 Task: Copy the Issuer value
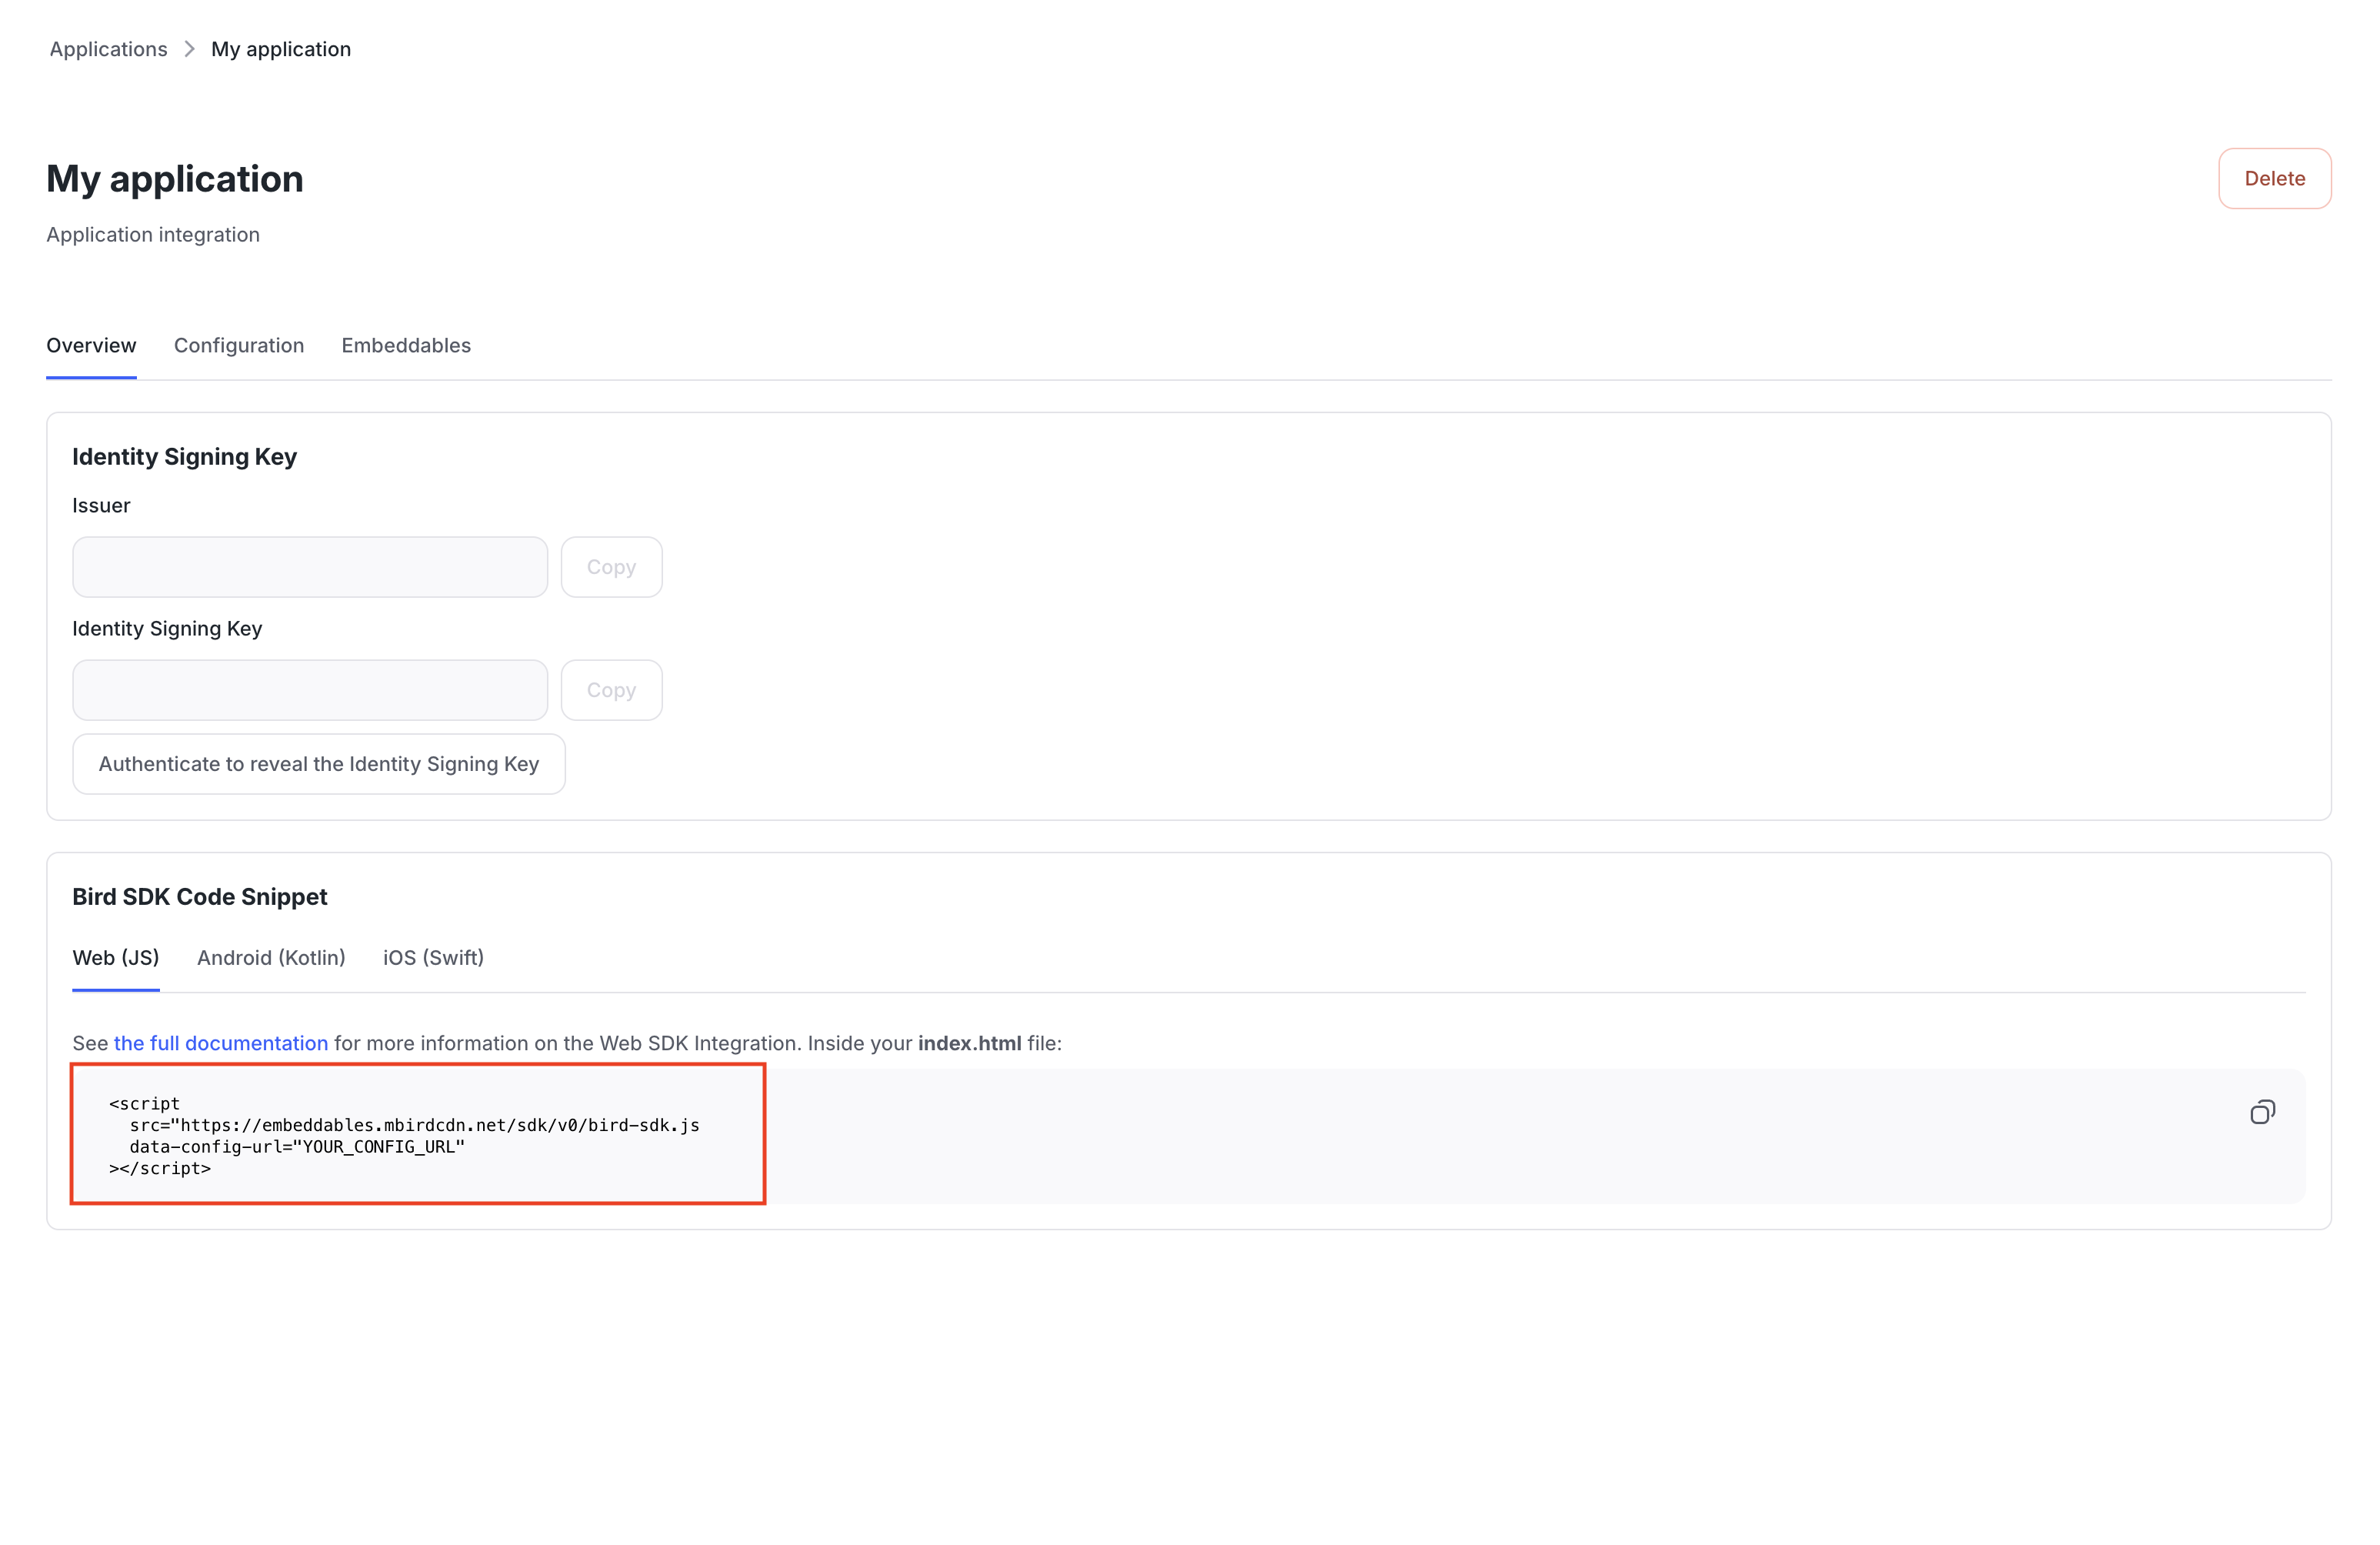[x=611, y=567]
